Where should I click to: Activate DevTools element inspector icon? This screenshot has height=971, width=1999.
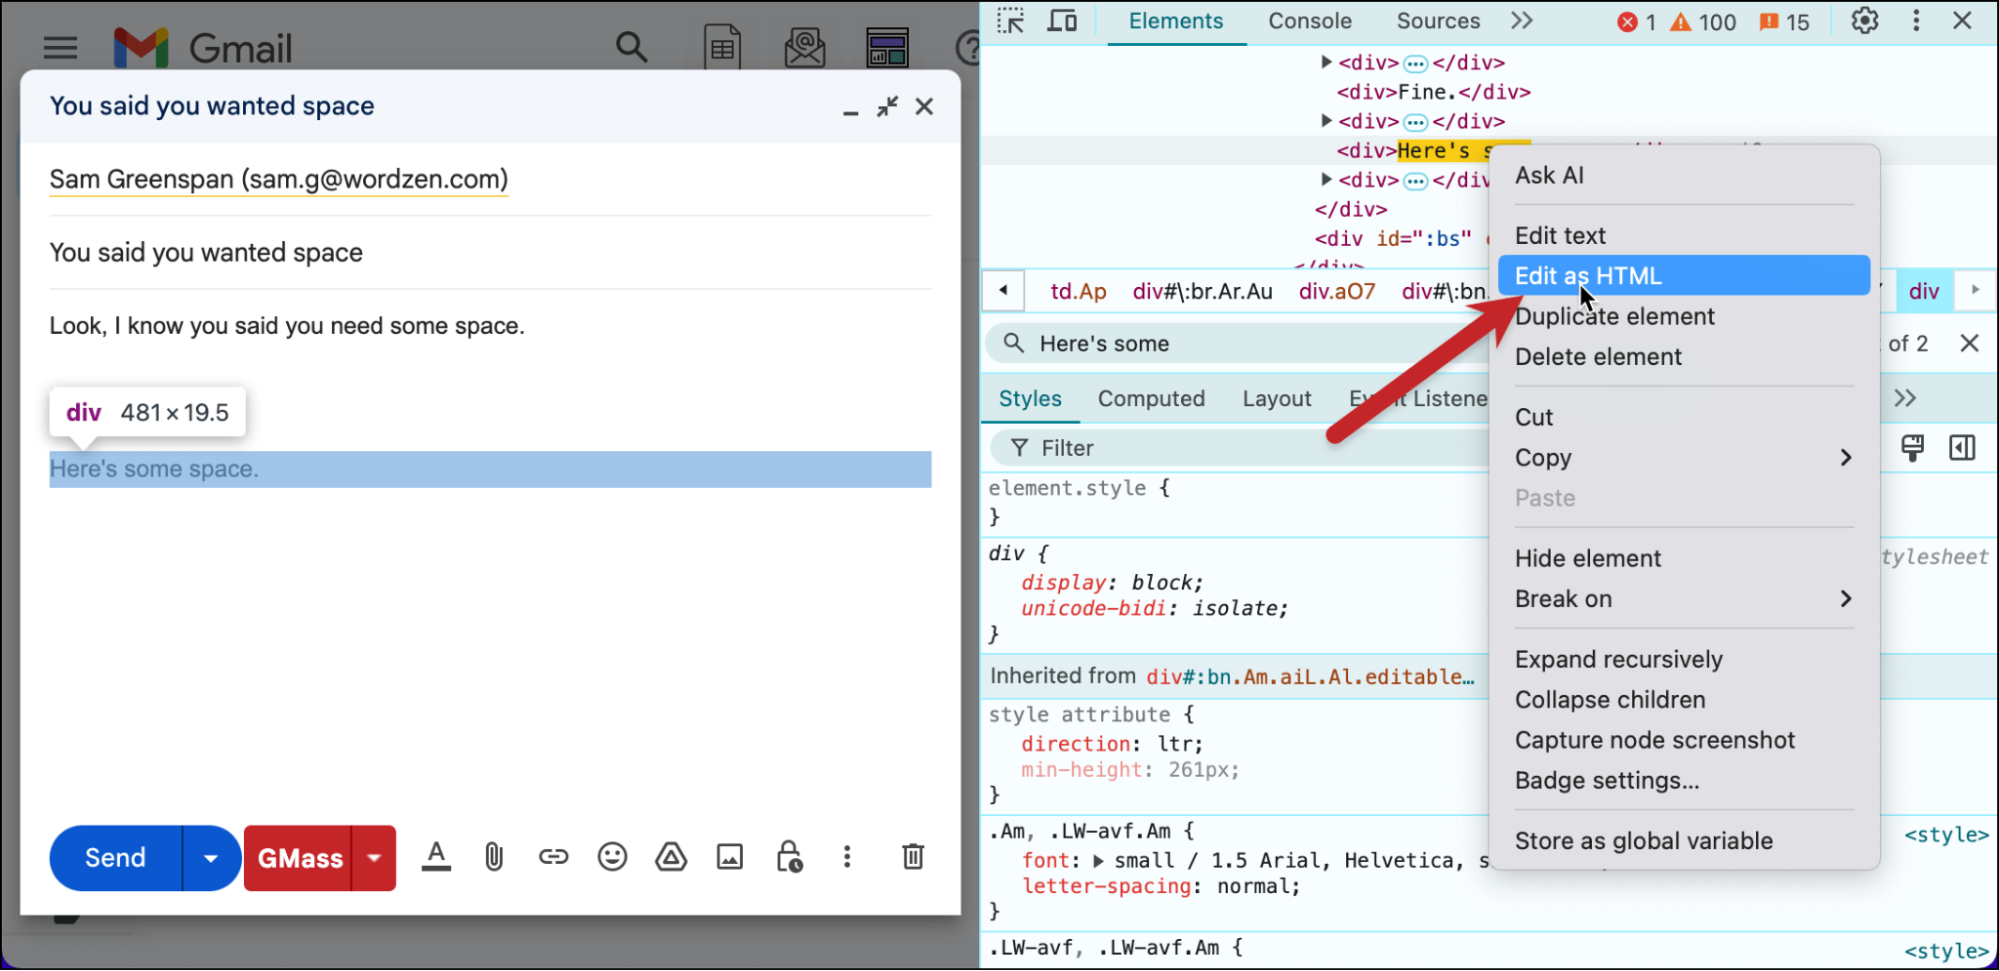tap(1011, 21)
